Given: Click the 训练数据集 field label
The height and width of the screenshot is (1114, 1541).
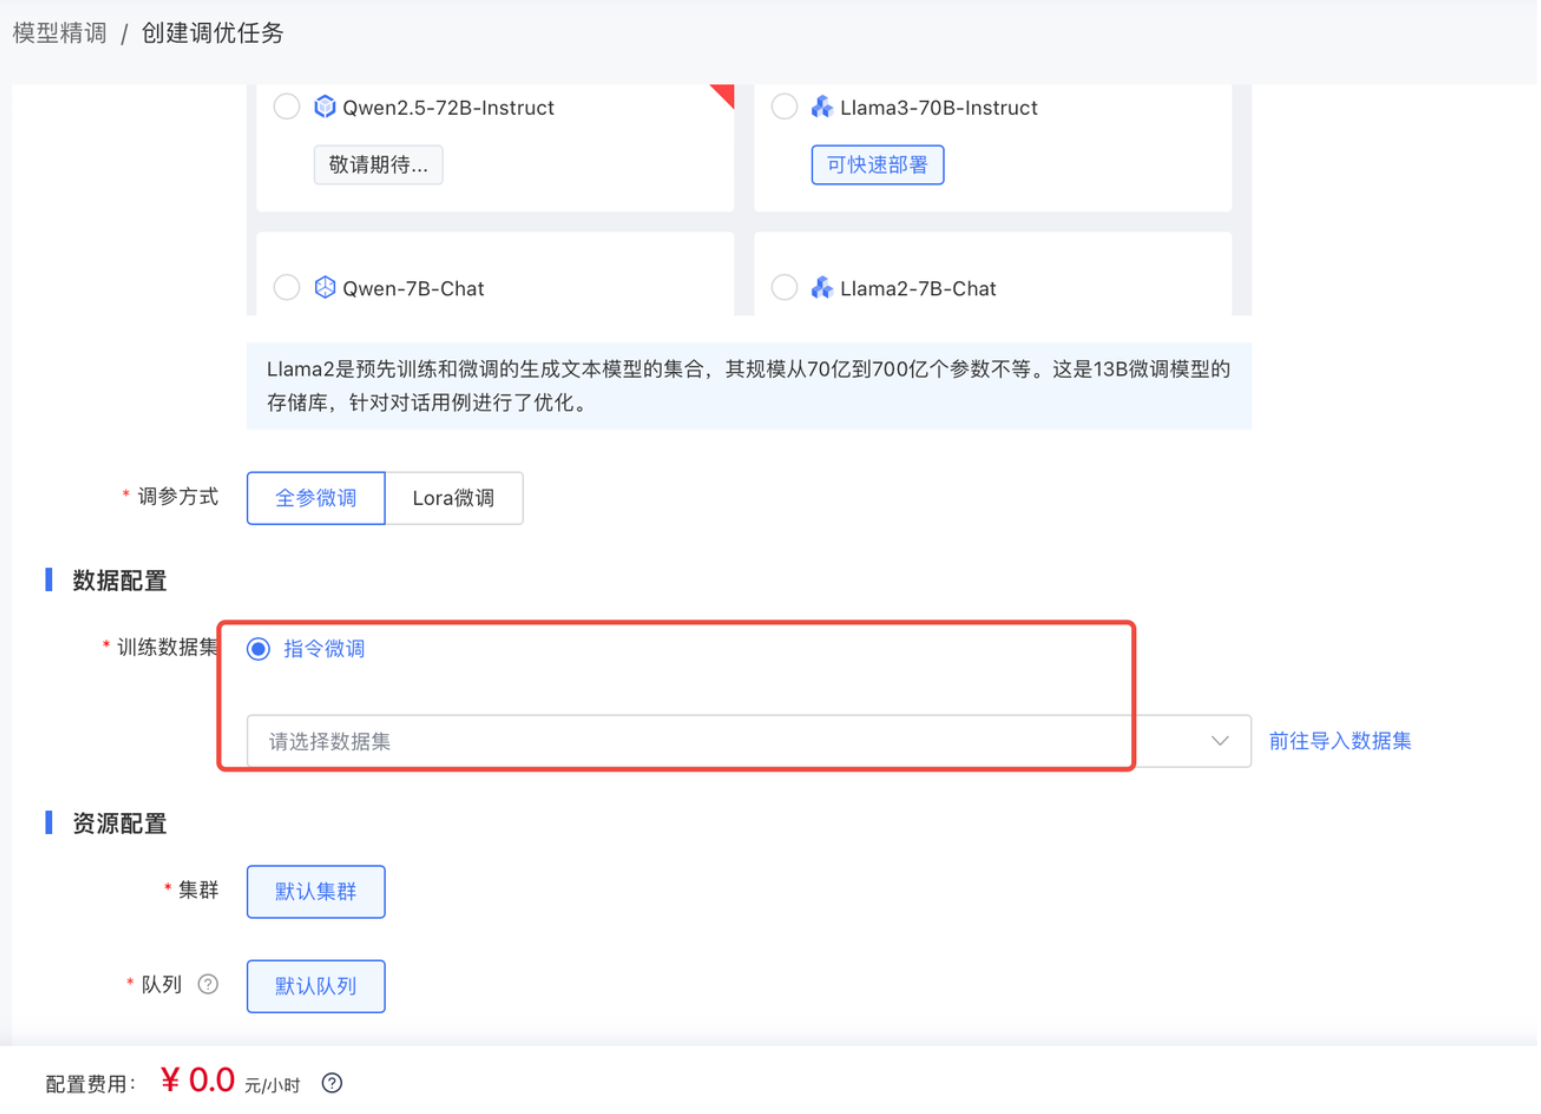Looking at the screenshot, I should 167,648.
